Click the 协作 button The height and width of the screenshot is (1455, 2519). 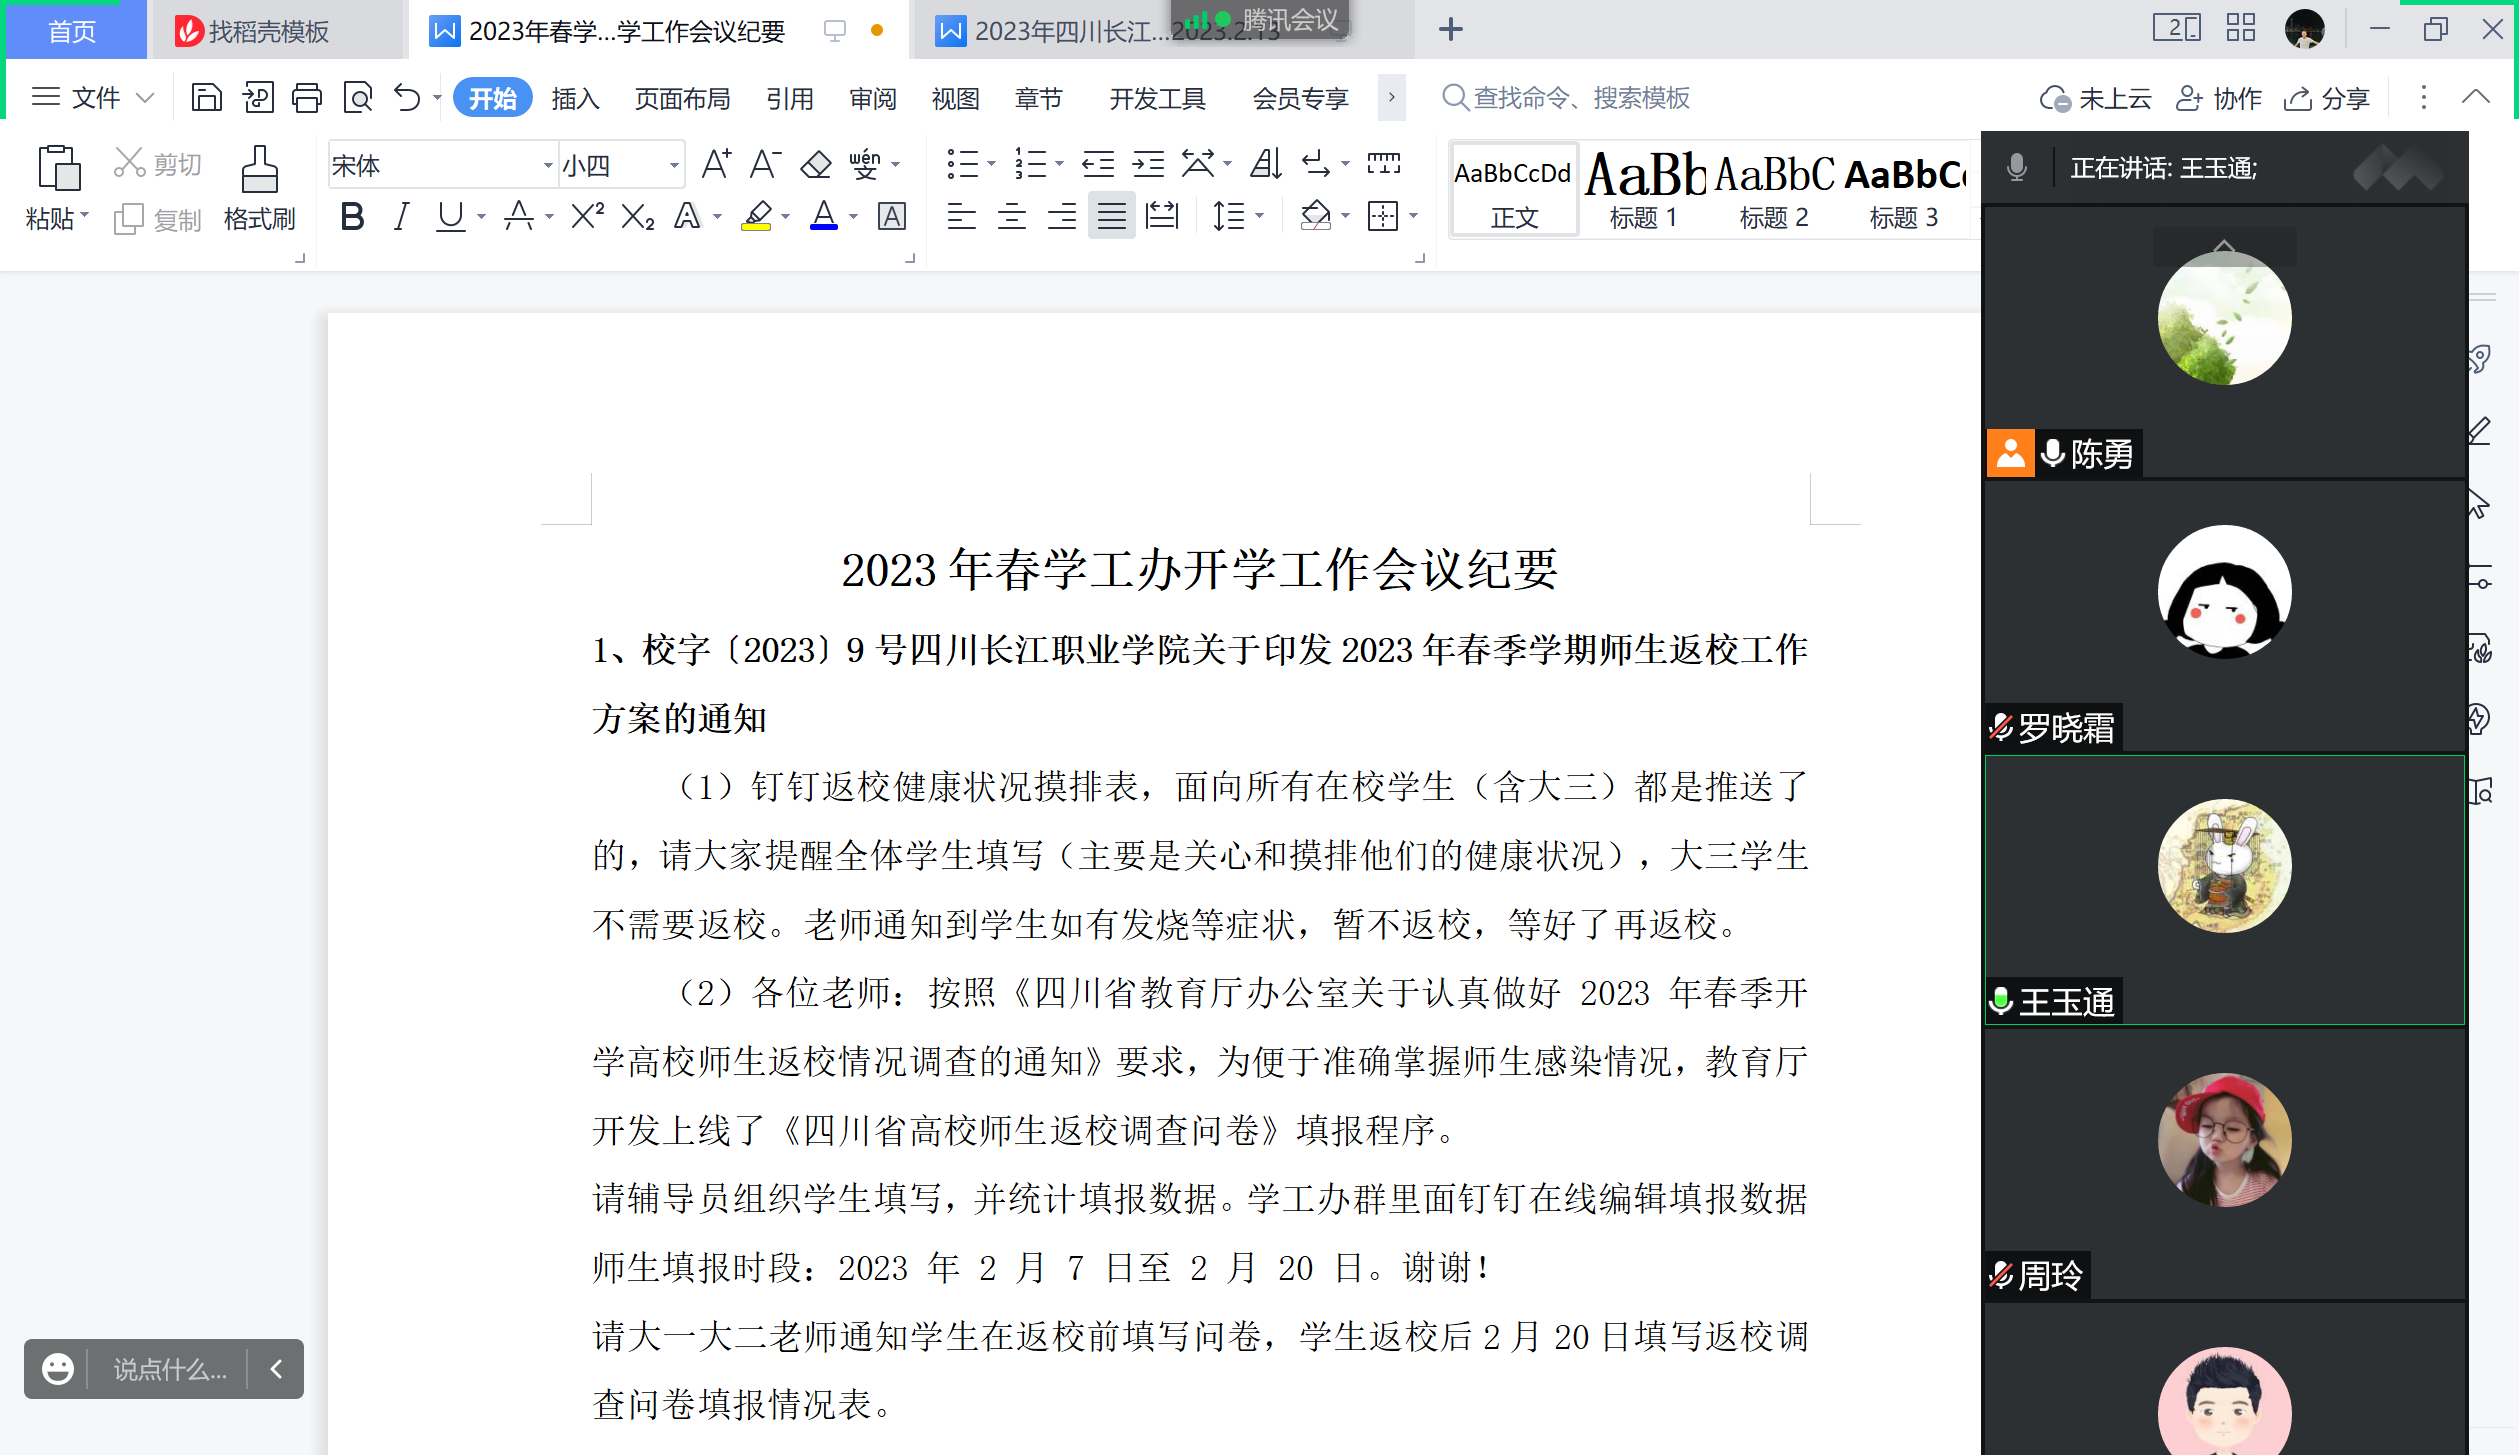(2219, 98)
